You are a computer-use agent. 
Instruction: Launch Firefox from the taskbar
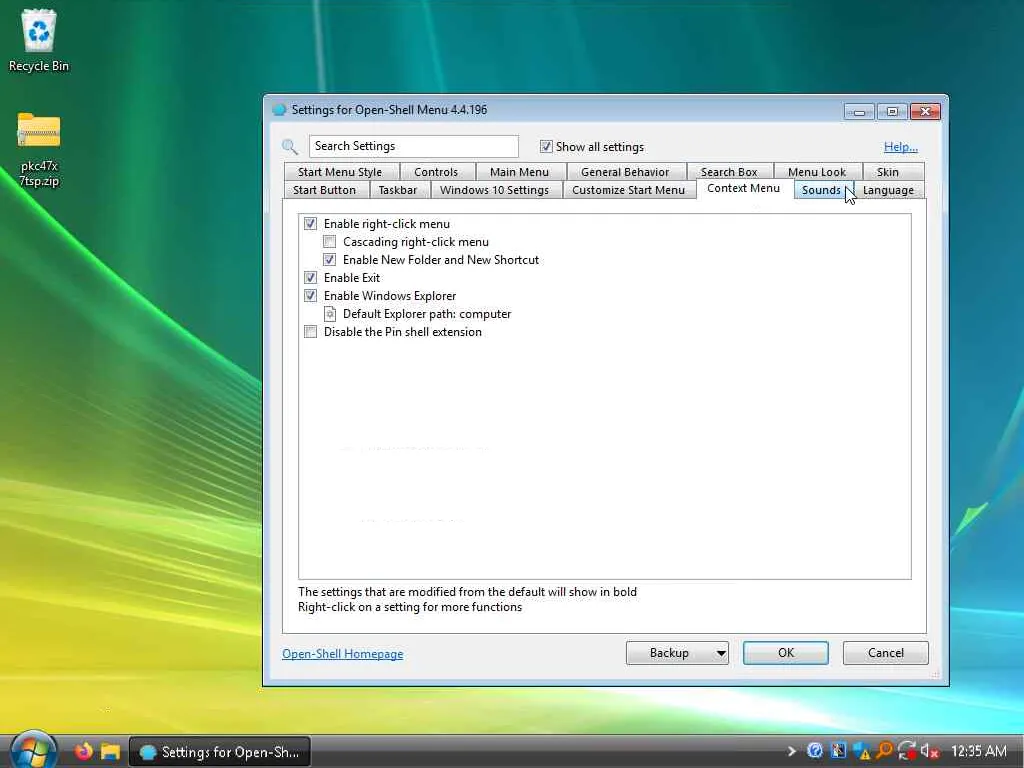pyautogui.click(x=83, y=752)
